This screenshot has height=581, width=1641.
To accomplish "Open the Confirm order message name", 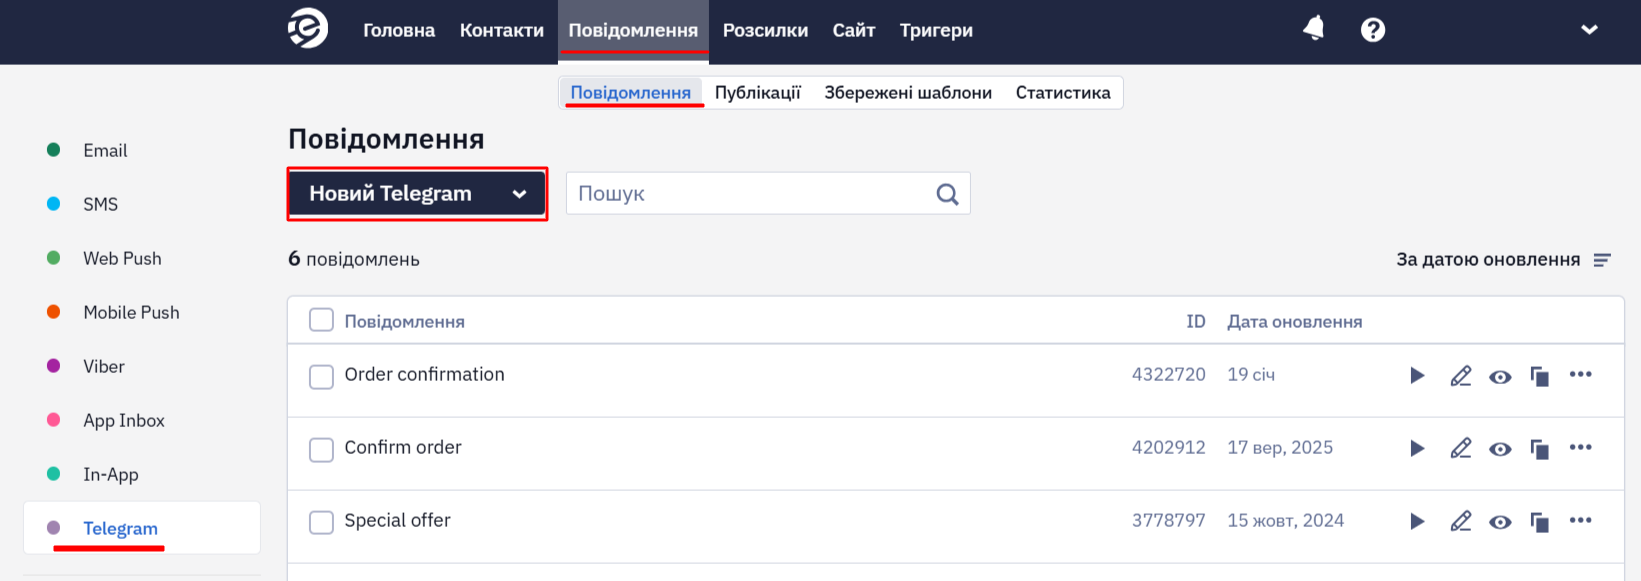I will click(x=403, y=447).
